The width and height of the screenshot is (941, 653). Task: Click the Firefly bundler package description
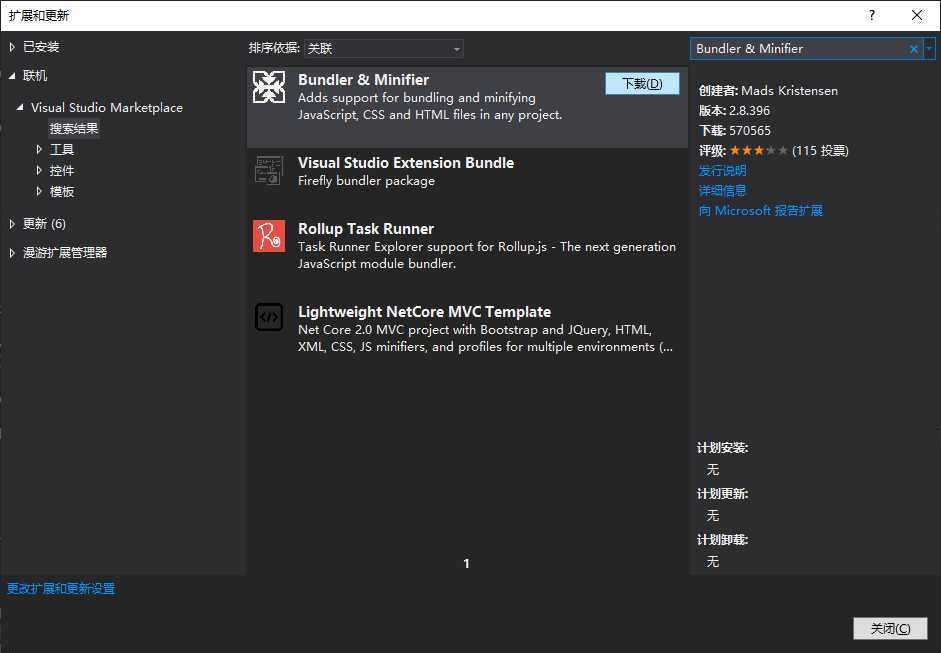pyautogui.click(x=366, y=181)
